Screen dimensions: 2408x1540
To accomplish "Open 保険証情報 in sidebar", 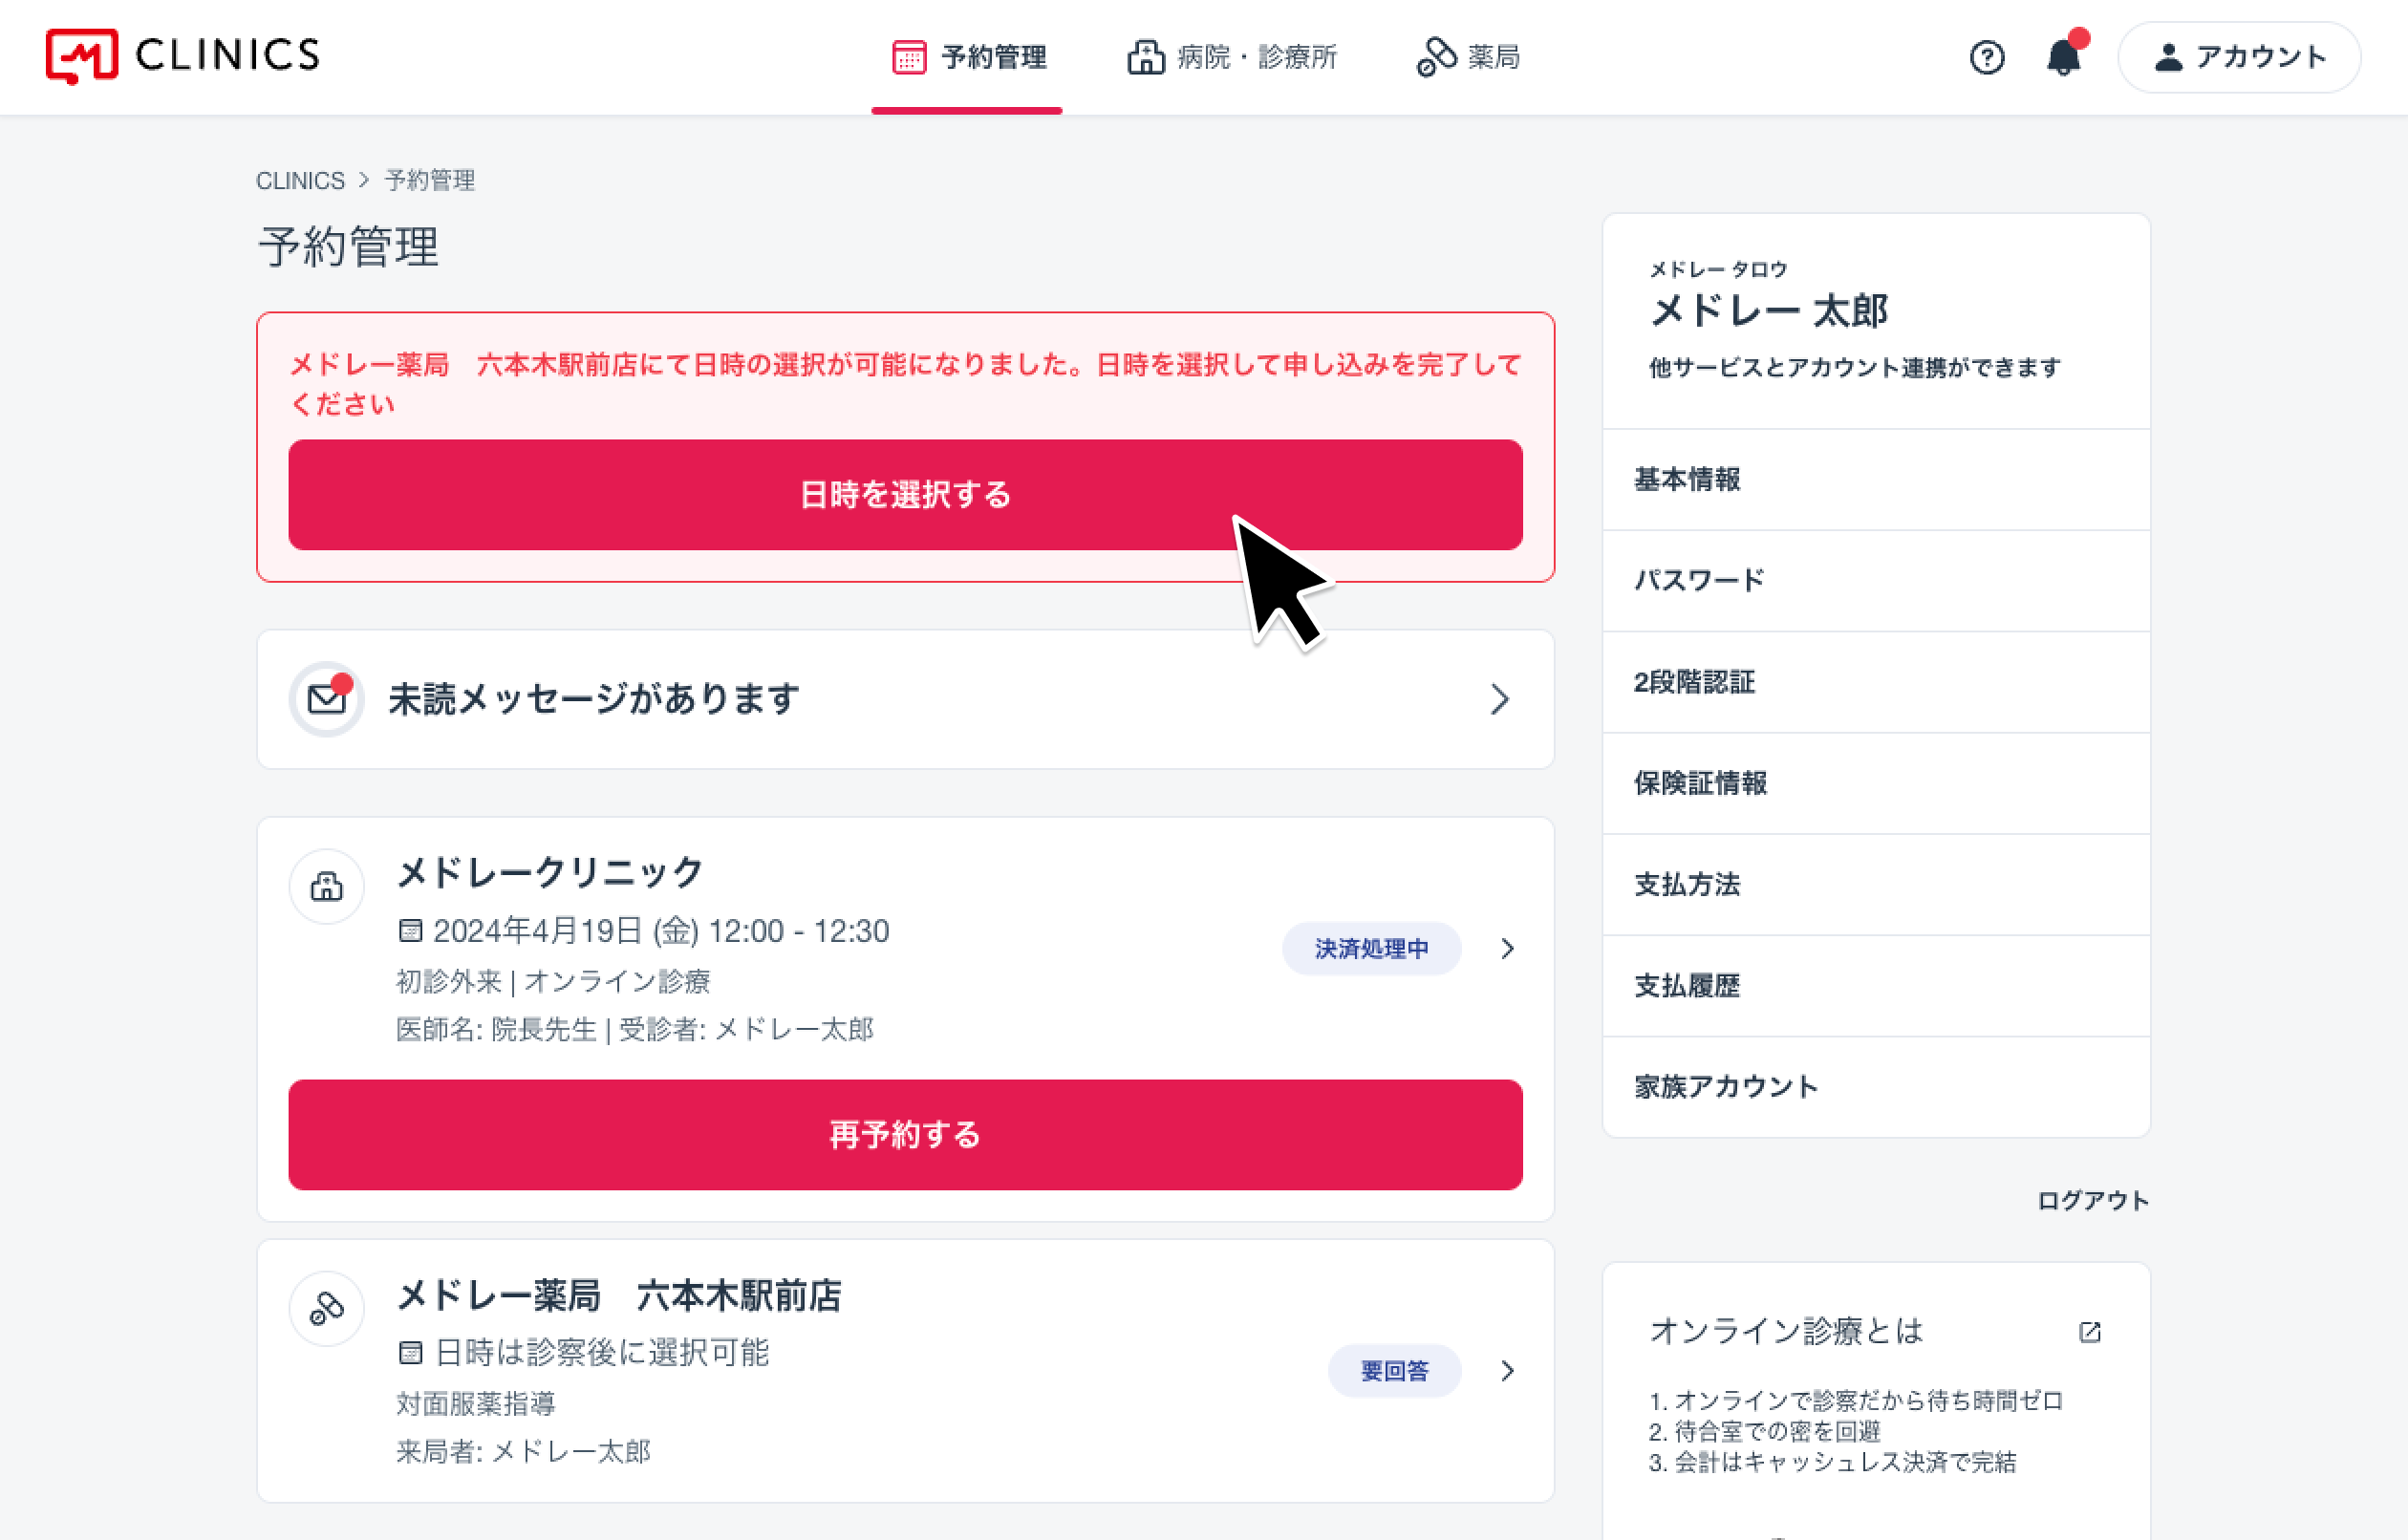I will pos(1876,783).
